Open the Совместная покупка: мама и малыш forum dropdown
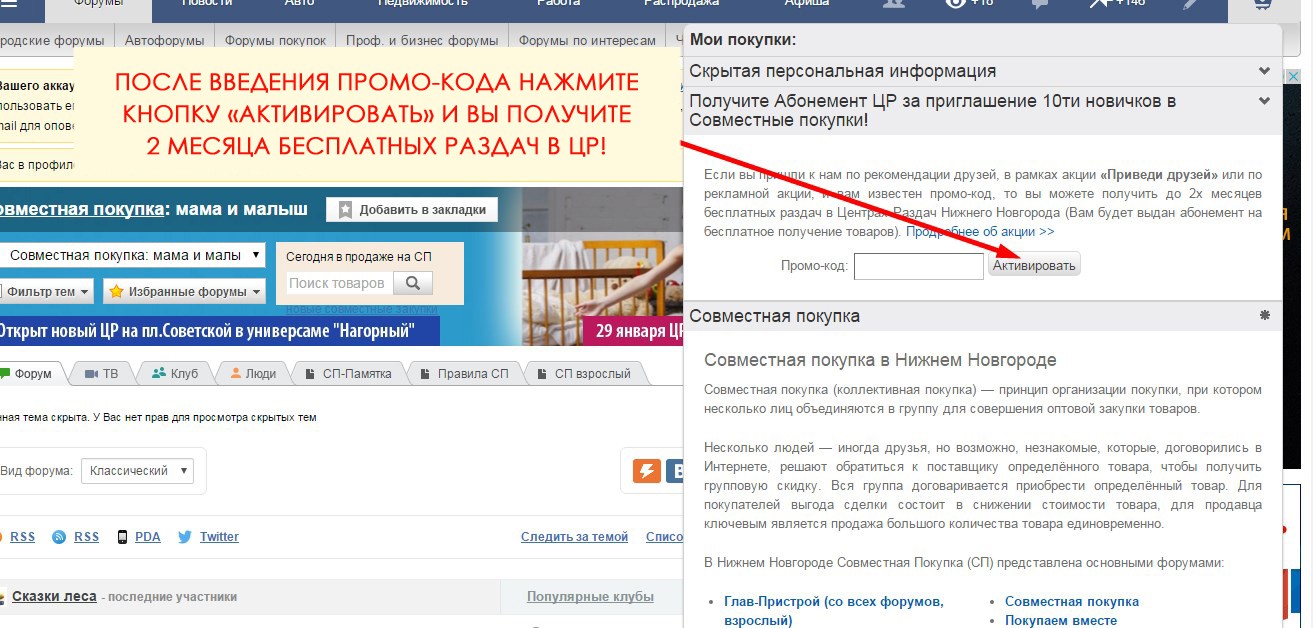The height and width of the screenshot is (628, 1313). [x=134, y=255]
